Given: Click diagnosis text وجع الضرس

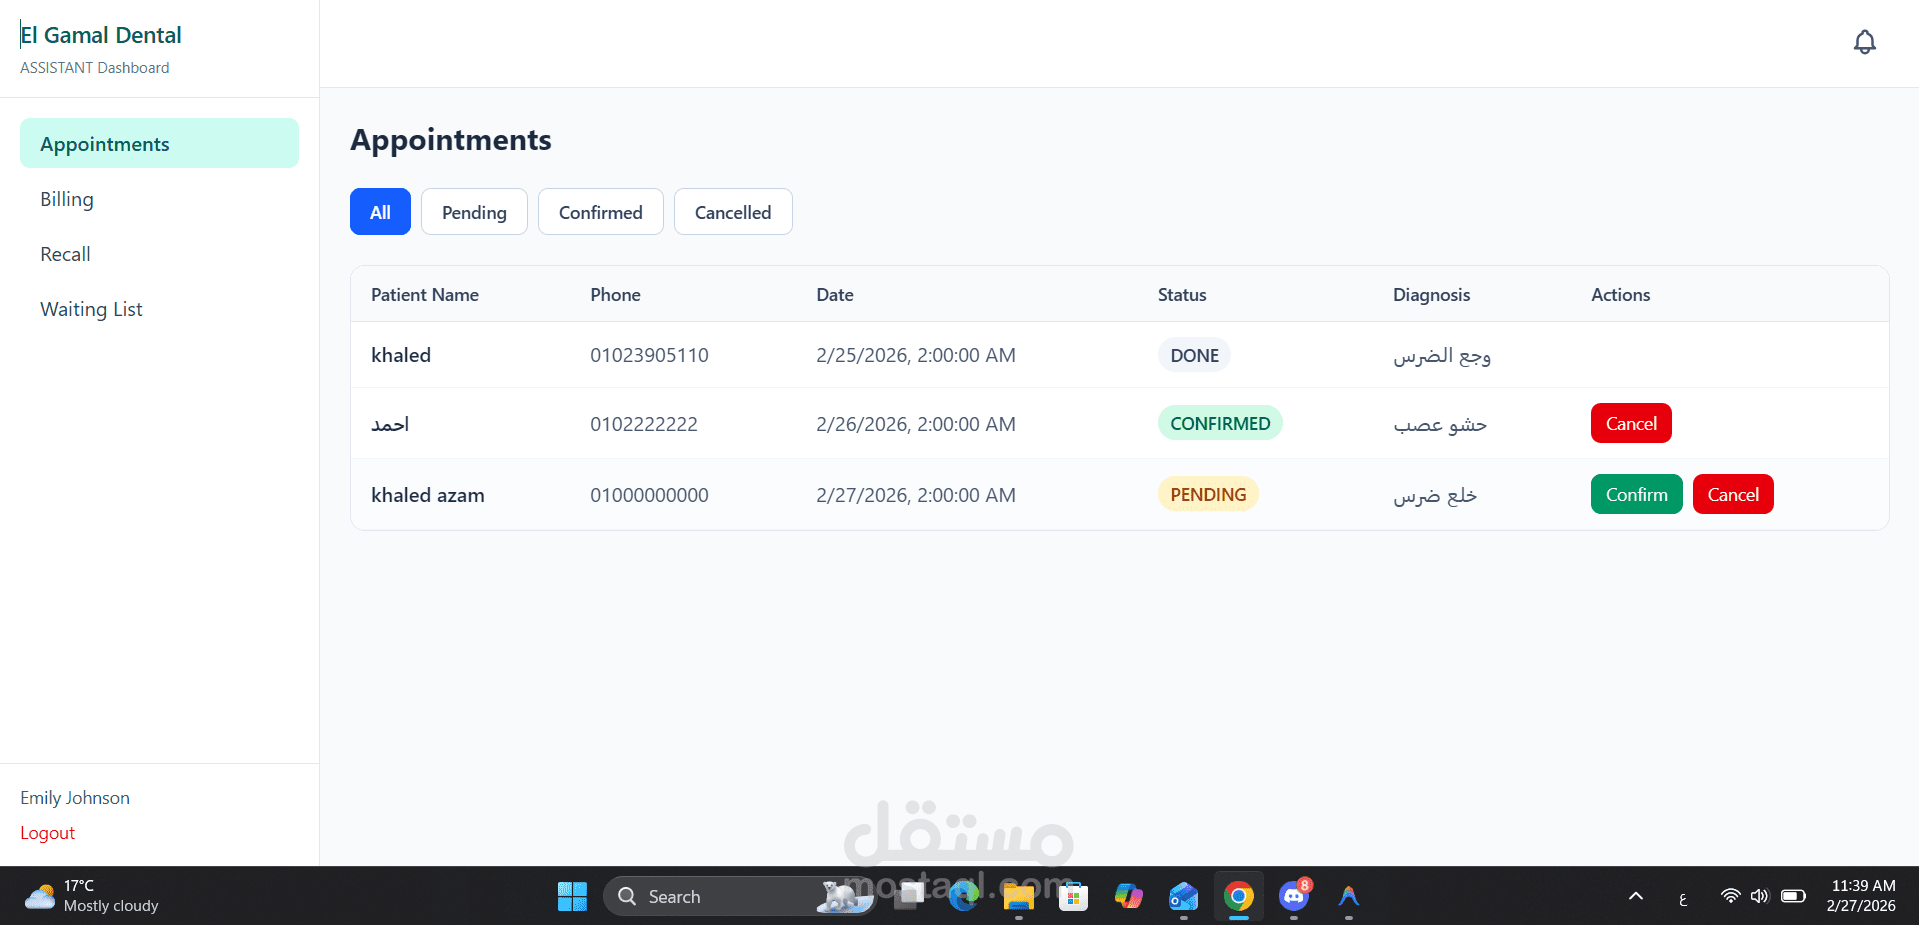Looking at the screenshot, I should point(1442,356).
